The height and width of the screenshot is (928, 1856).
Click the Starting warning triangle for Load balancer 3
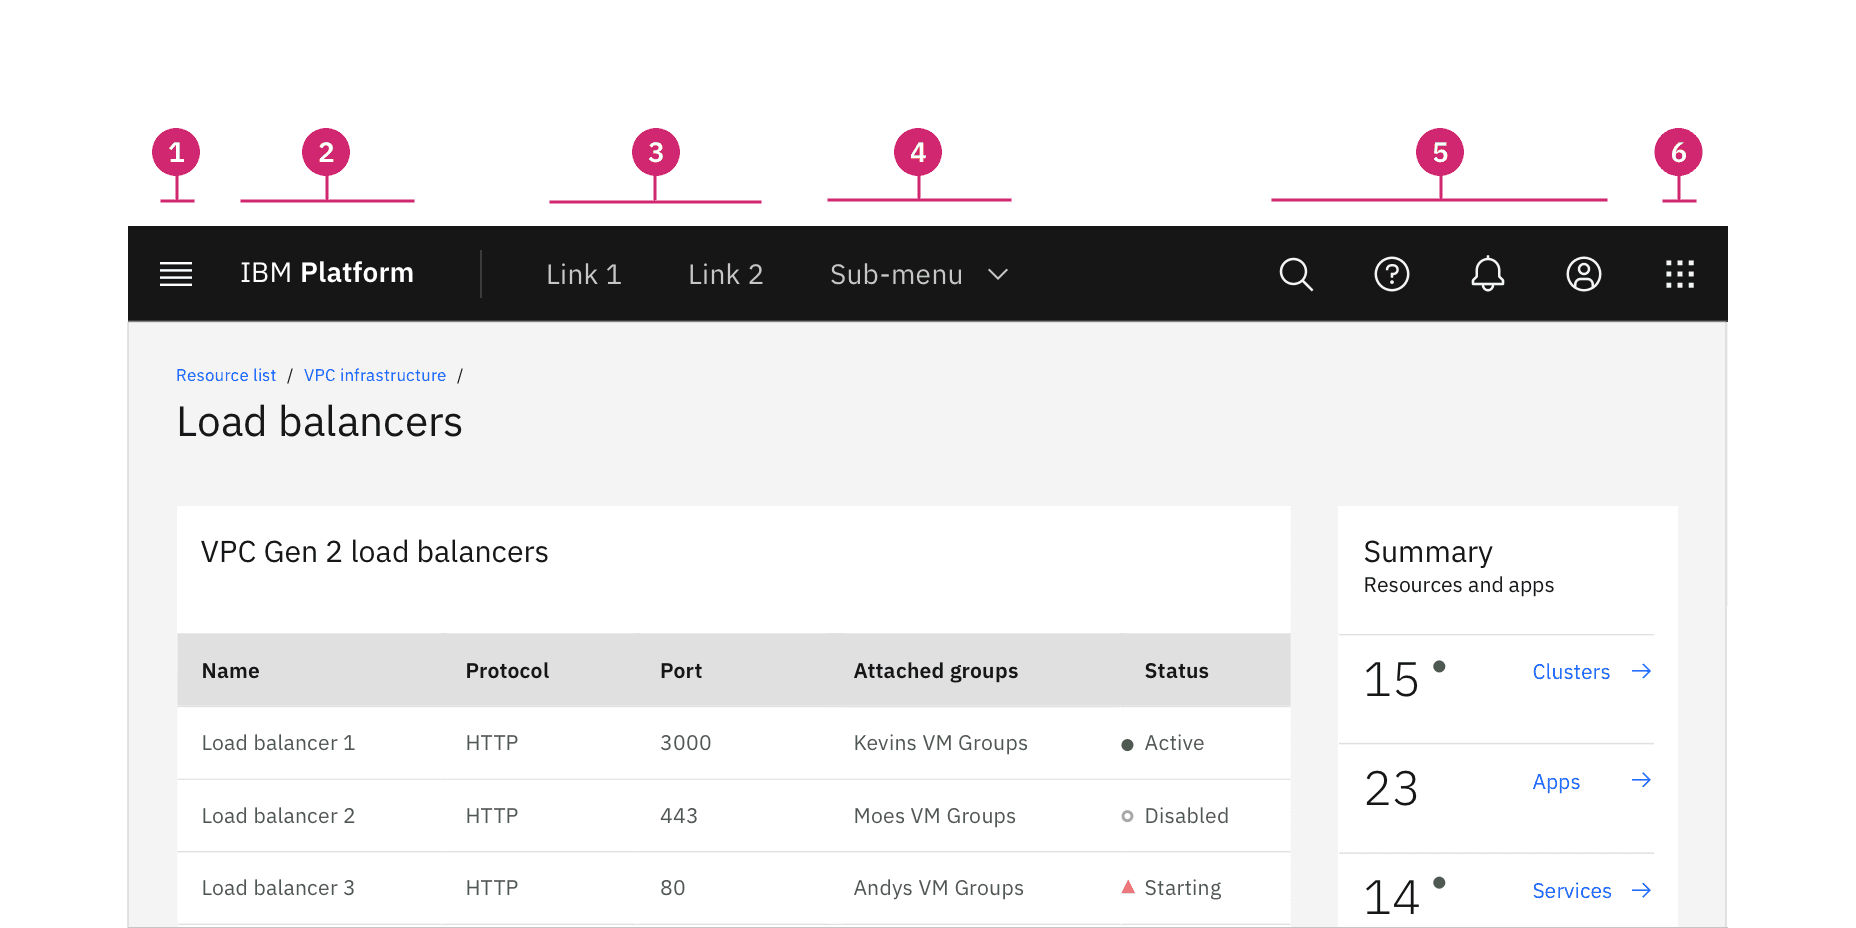[x=1128, y=886]
